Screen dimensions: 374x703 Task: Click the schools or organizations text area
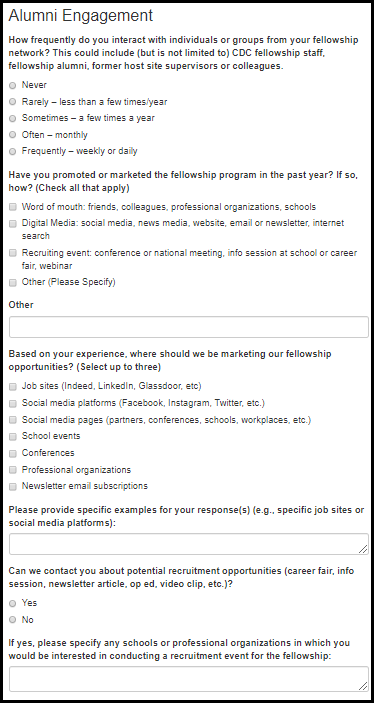189,679
